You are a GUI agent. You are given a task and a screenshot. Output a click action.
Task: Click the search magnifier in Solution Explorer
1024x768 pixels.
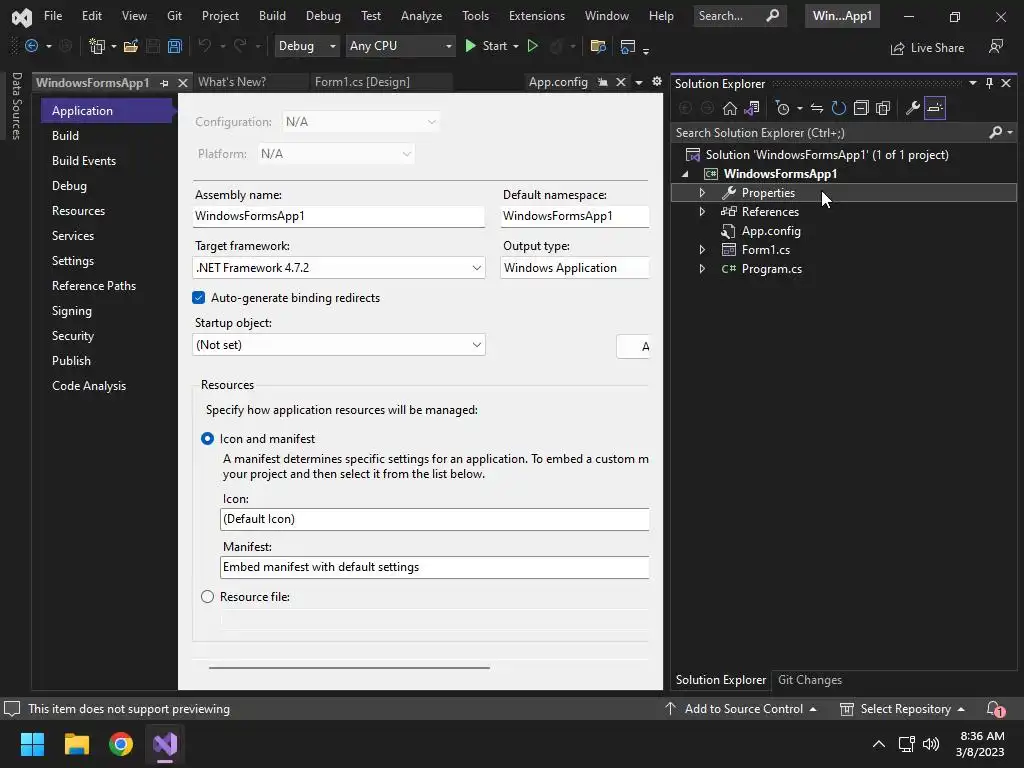pyautogui.click(x=995, y=133)
